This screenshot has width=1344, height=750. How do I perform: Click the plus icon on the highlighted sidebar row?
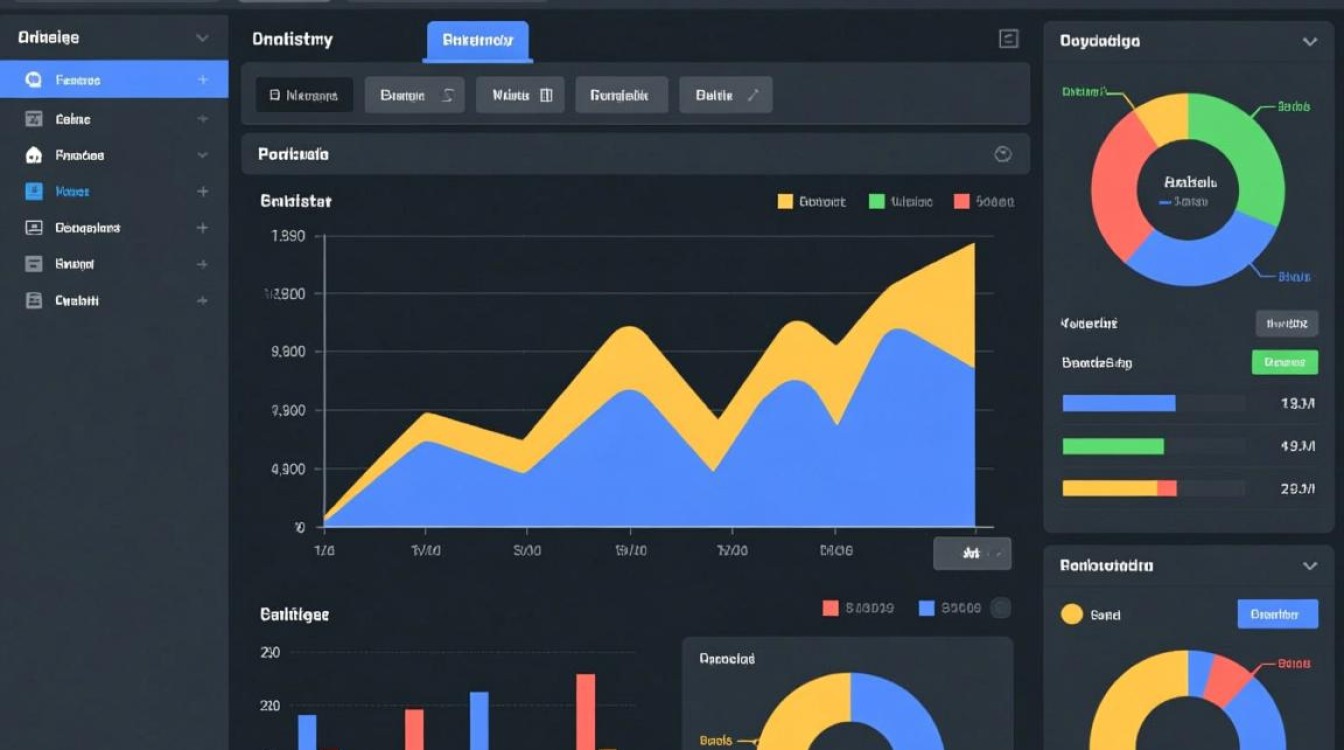coord(202,80)
